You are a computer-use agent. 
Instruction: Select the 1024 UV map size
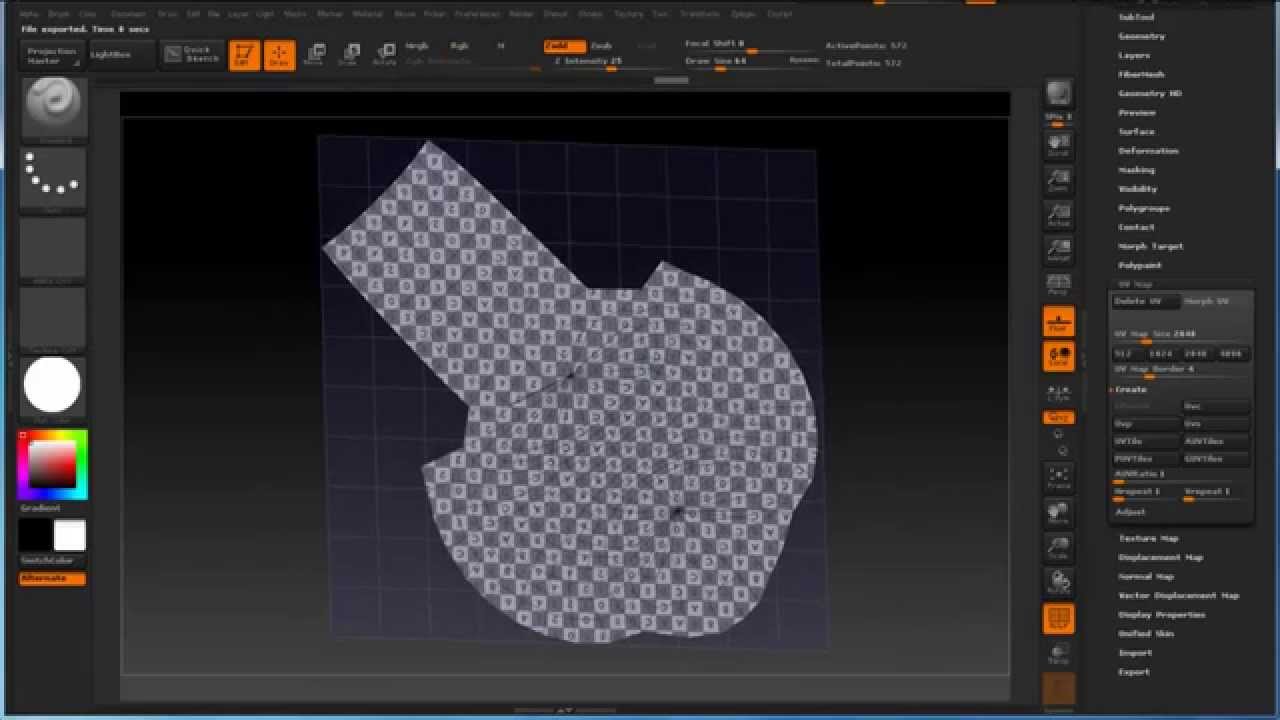(x=1162, y=353)
